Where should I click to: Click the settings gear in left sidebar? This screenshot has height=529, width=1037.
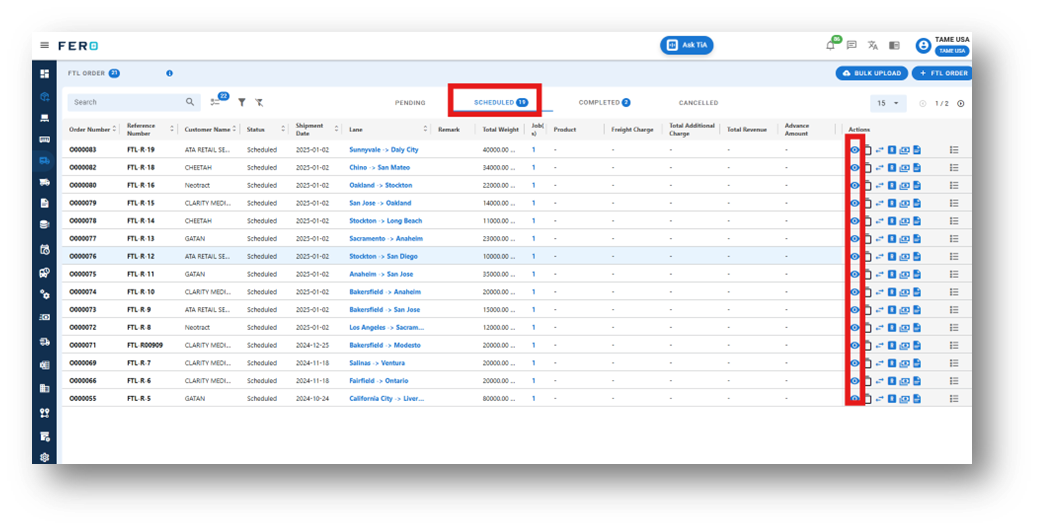(x=44, y=457)
